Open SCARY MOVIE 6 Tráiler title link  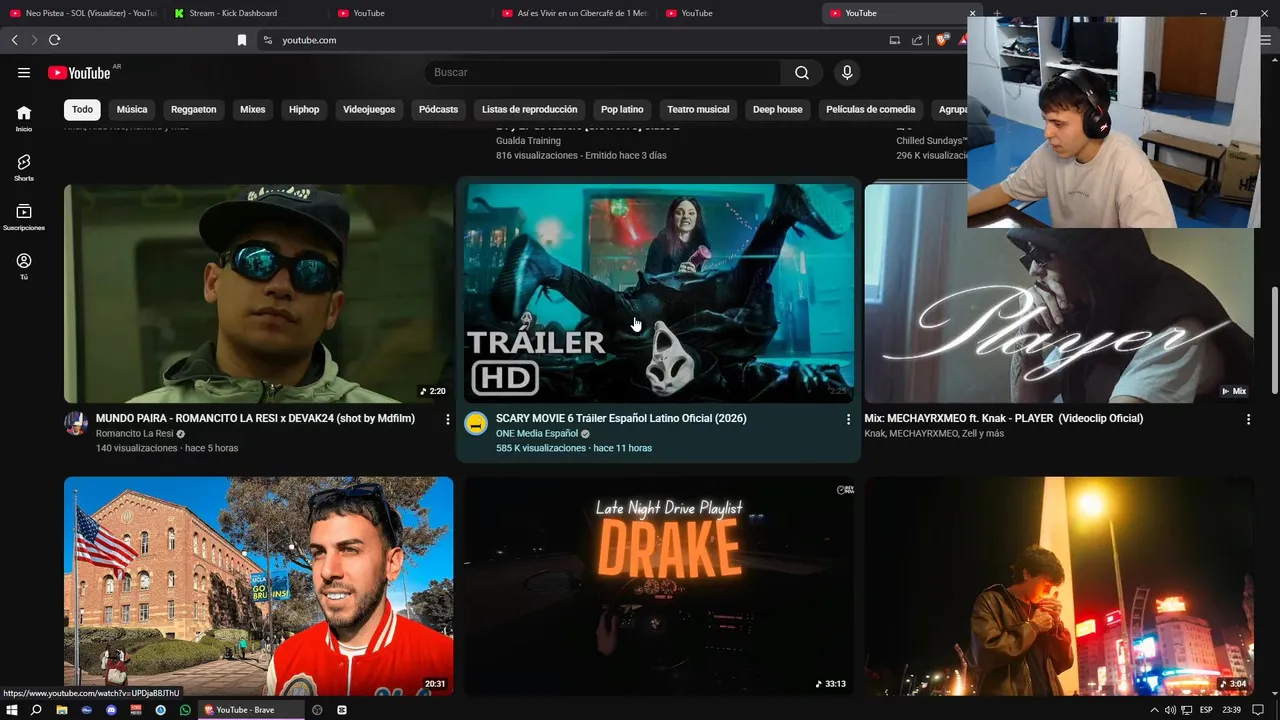click(621, 419)
